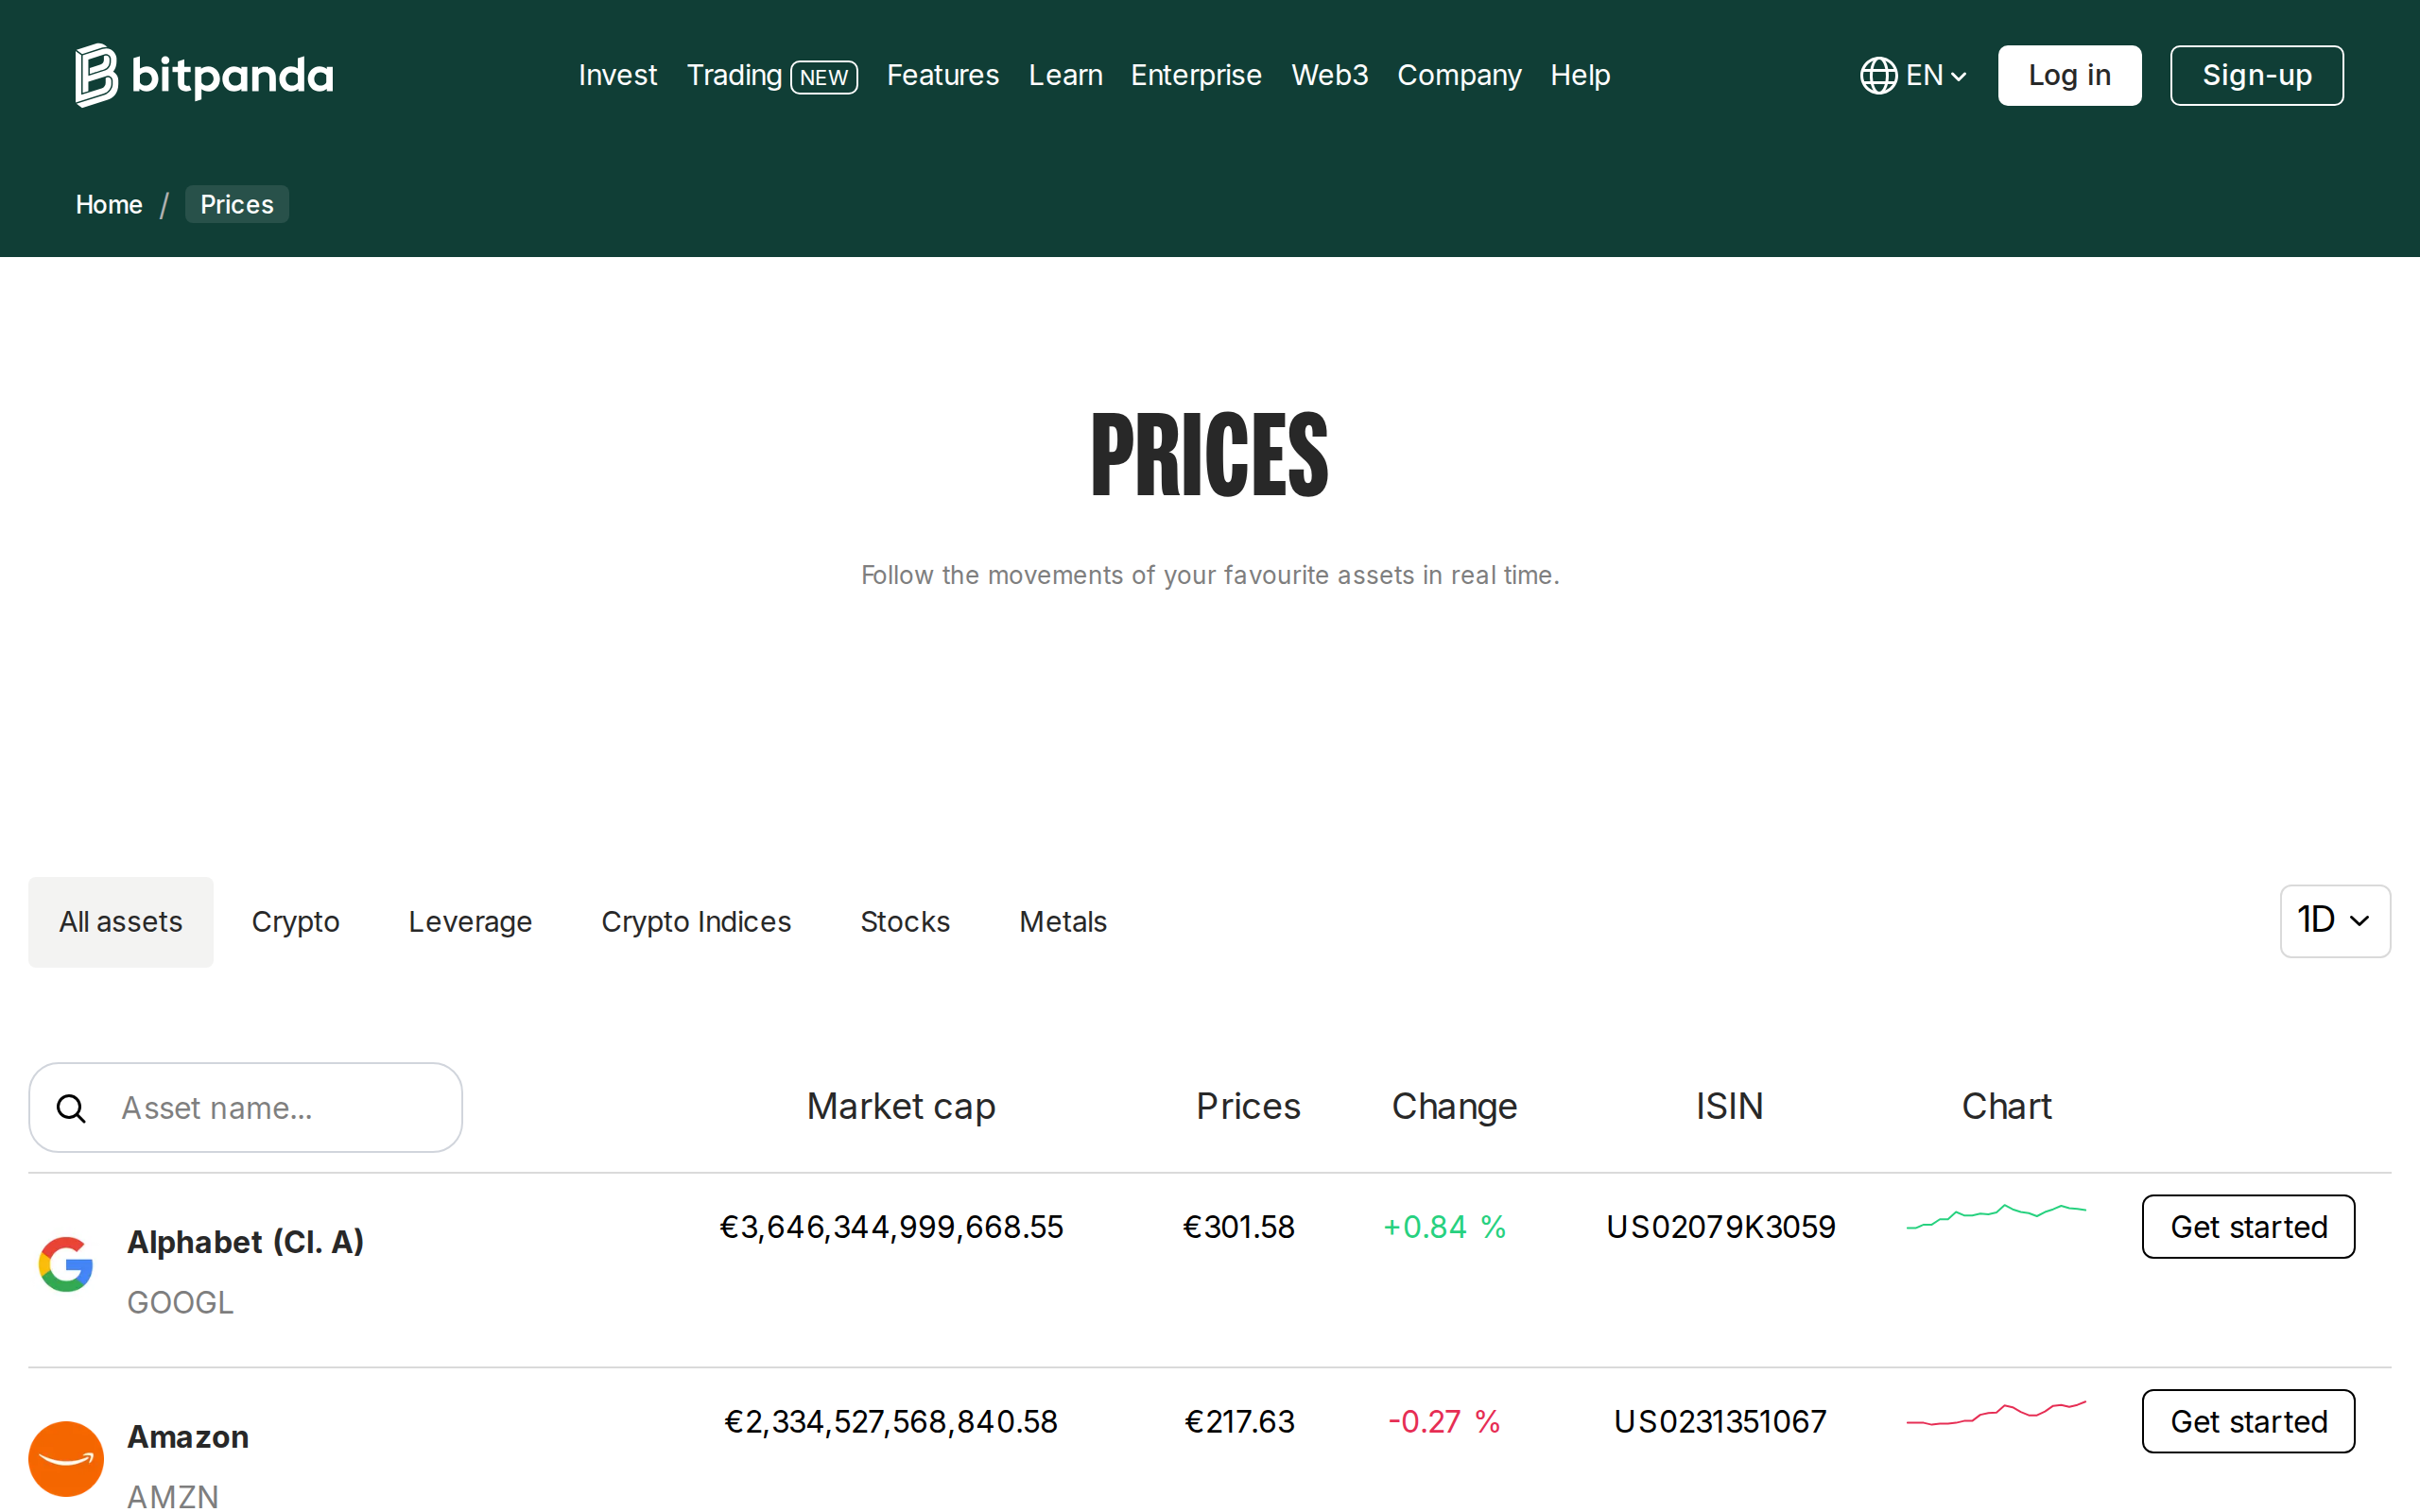Image resolution: width=2420 pixels, height=1512 pixels.
Task: Switch to the Metals tab
Action: 1063,921
